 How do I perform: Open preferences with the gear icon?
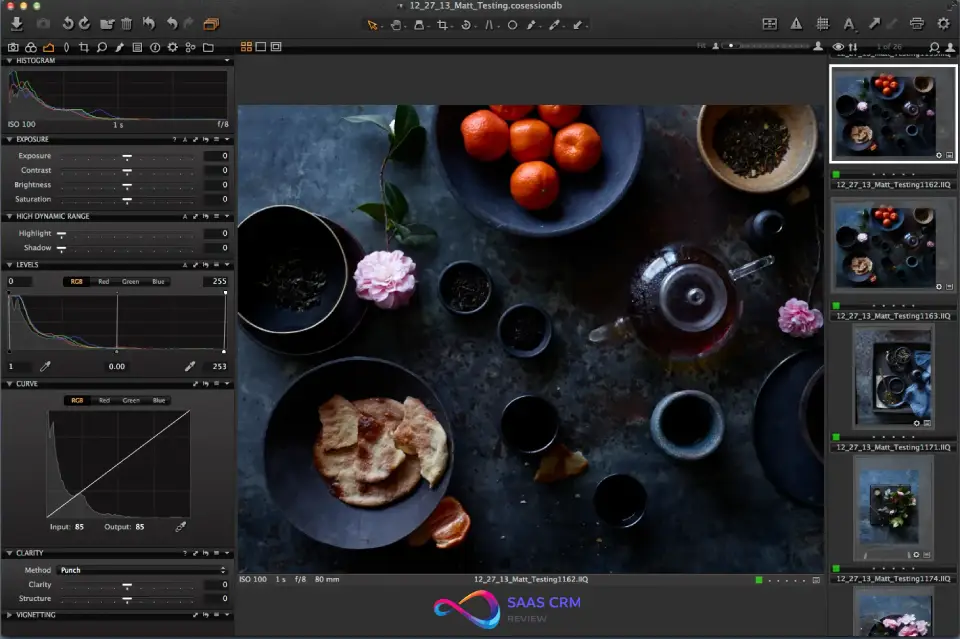(x=943, y=23)
